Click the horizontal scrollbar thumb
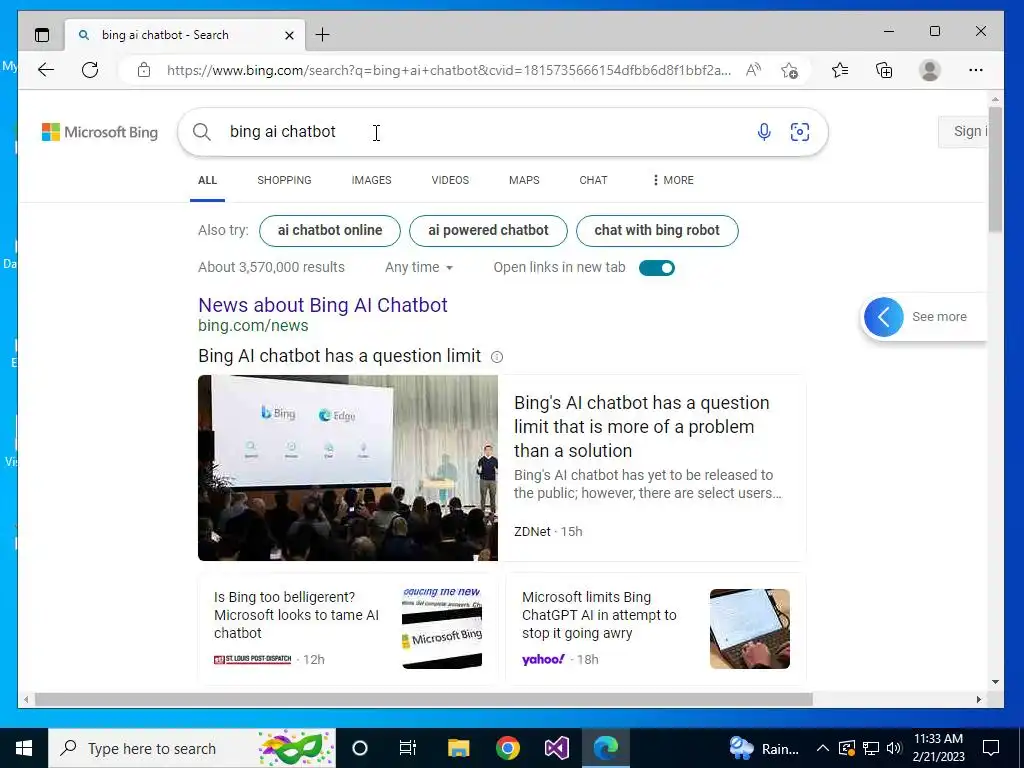The image size is (1024, 768). click(x=423, y=699)
